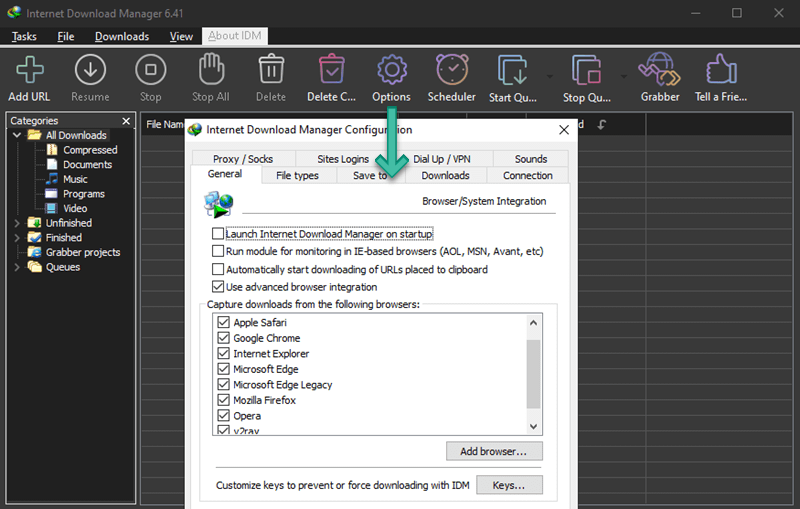Screen dimensions: 800x509
Task: Open the Grabber tool icon
Action: click(659, 69)
